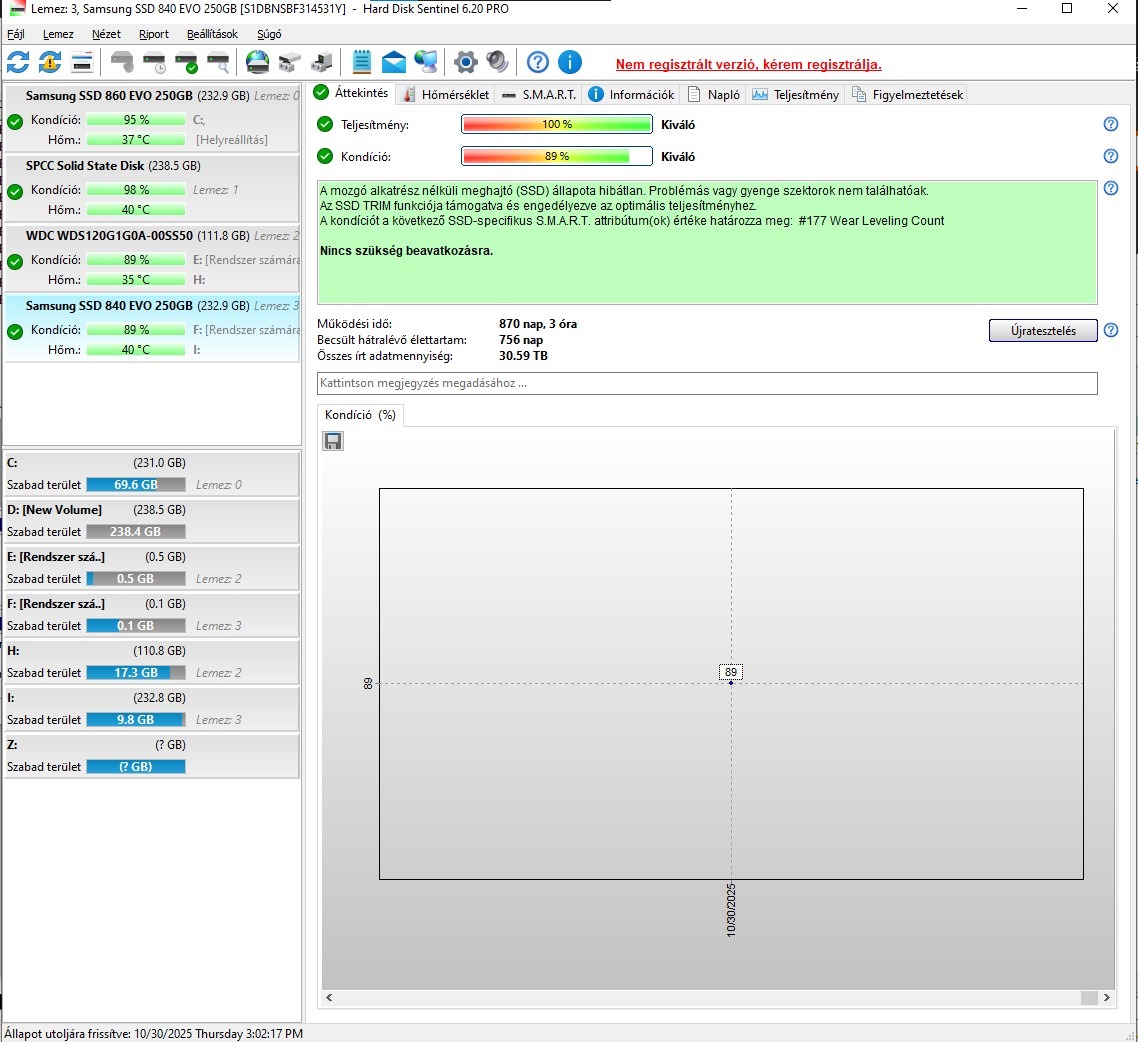The width and height of the screenshot is (1138, 1042).
Task: Click help icon next to Kondíció bar
Action: click(1110, 156)
